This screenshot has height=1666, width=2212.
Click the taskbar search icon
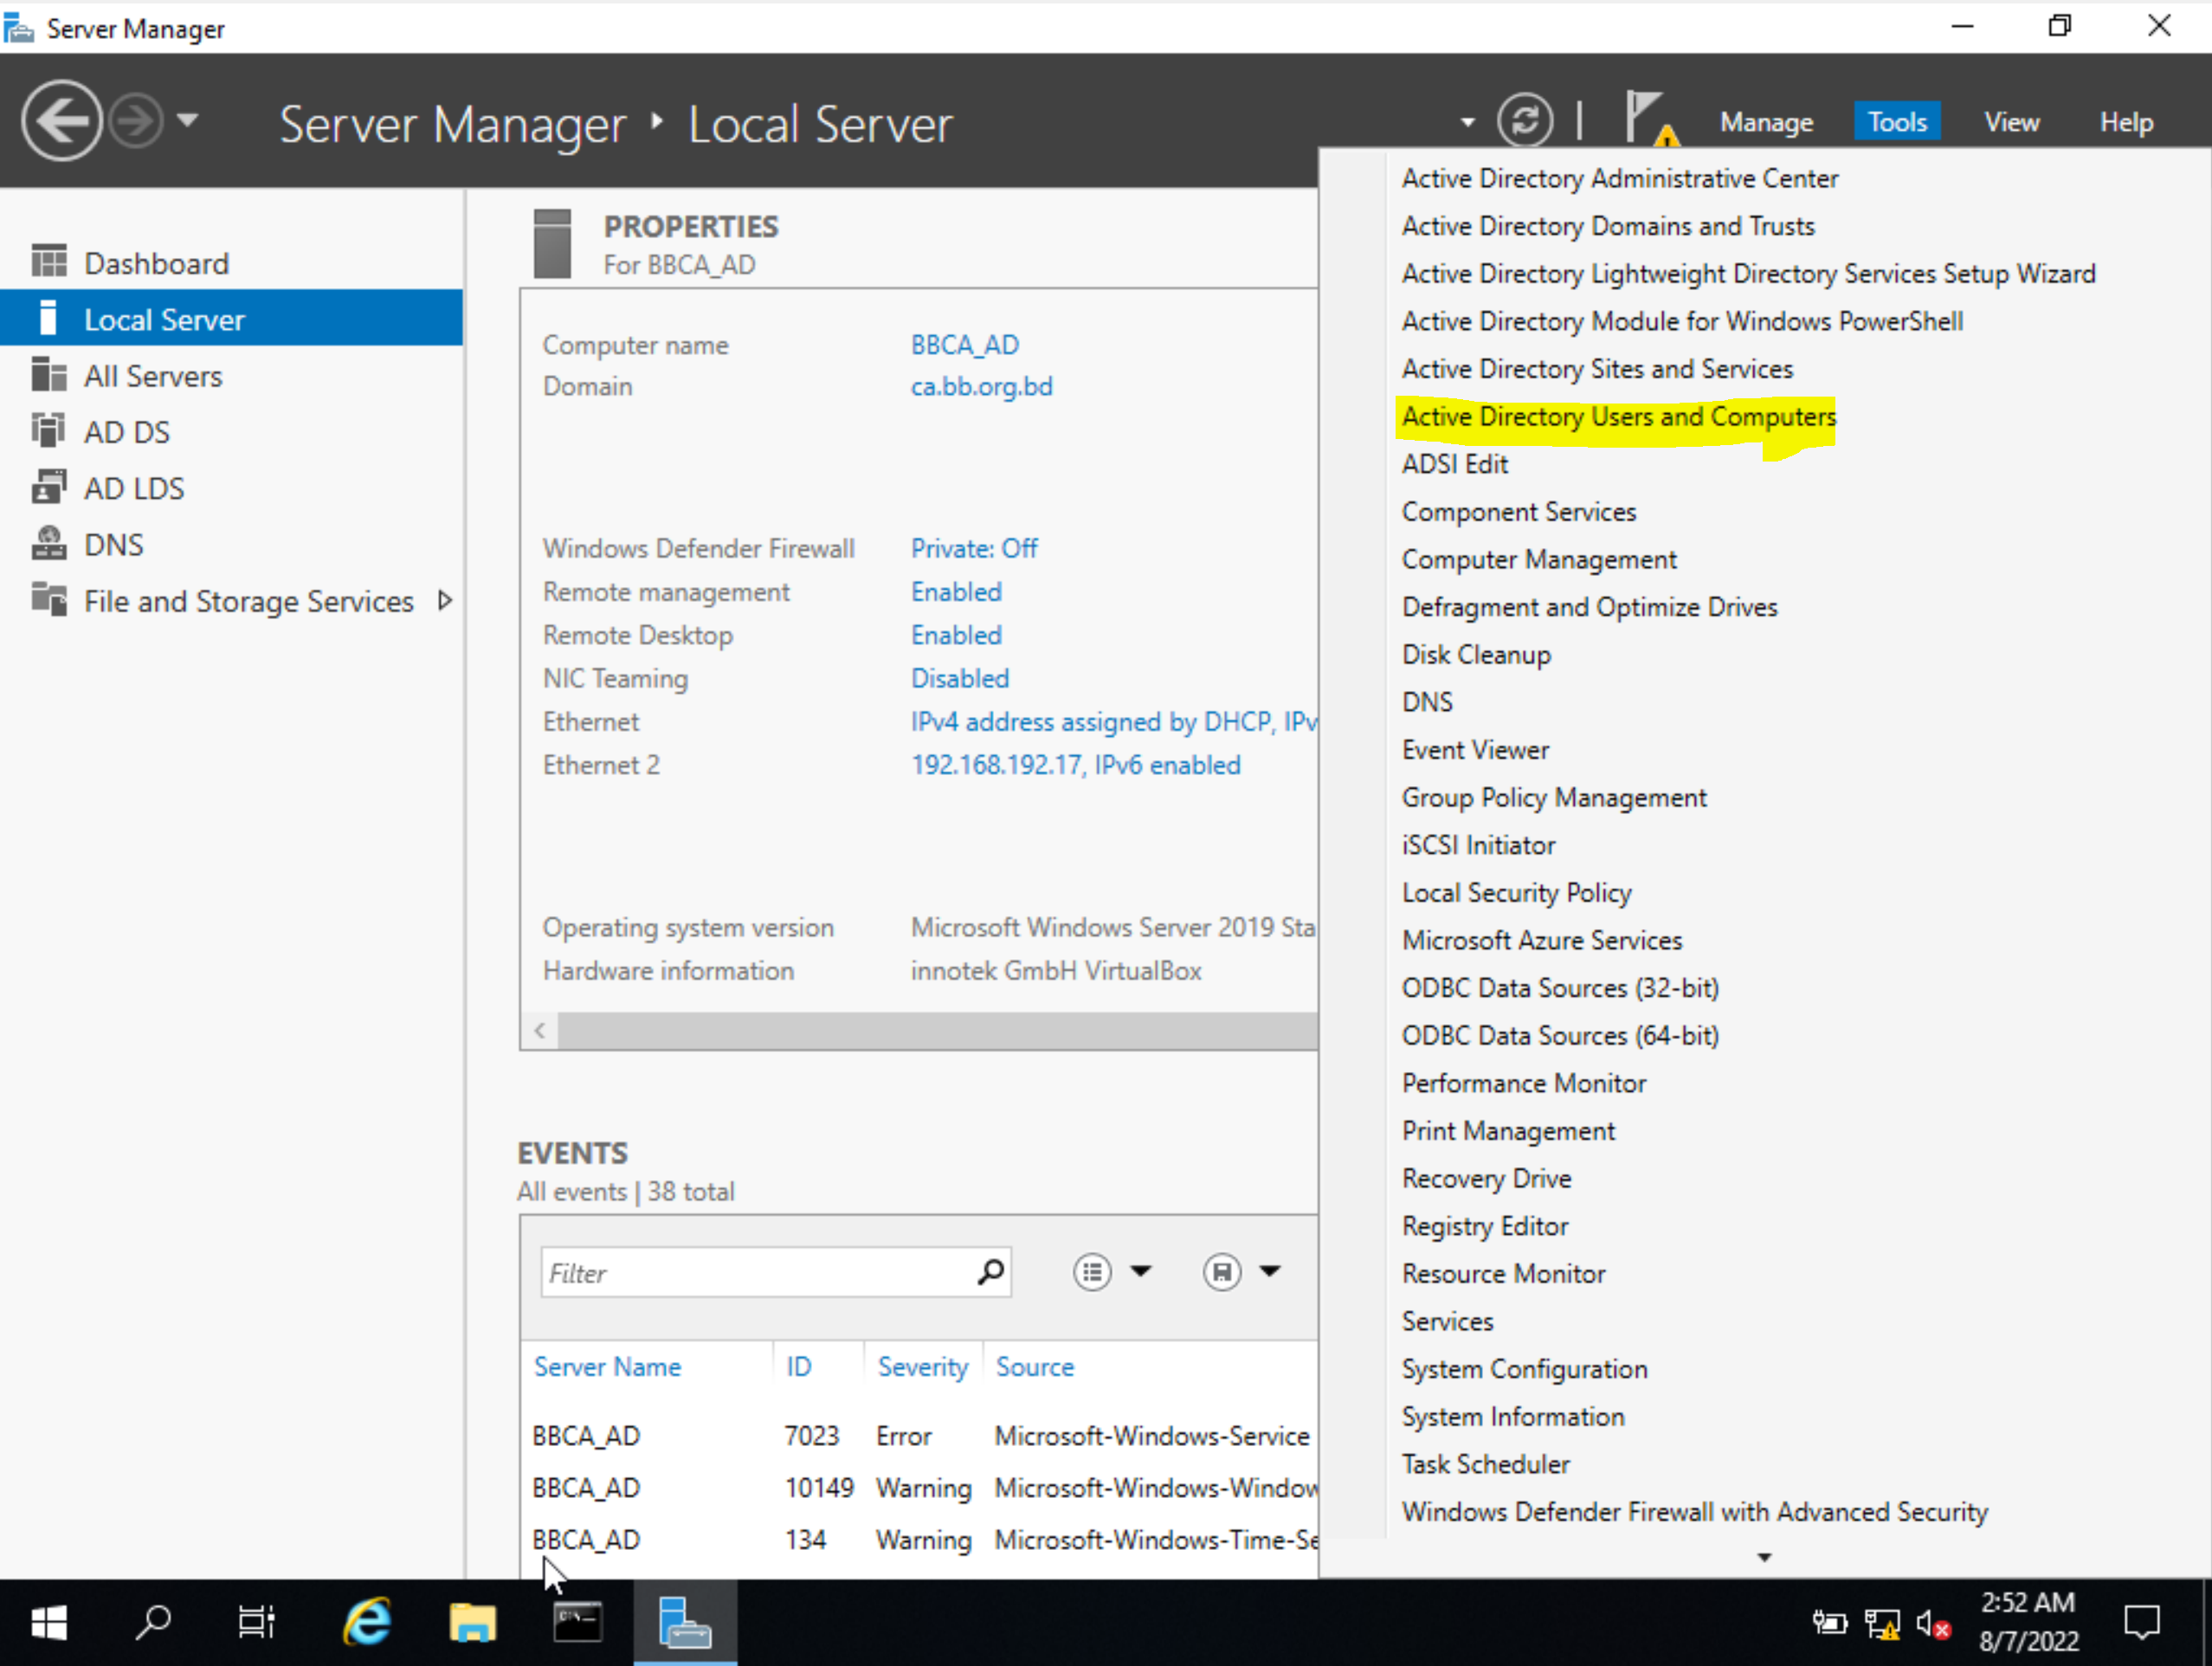point(153,1622)
